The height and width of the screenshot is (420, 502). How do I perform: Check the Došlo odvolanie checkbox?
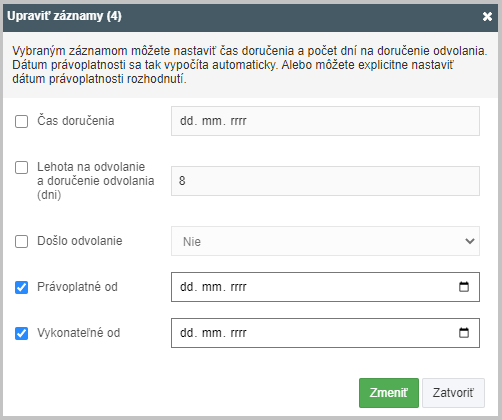tap(21, 241)
